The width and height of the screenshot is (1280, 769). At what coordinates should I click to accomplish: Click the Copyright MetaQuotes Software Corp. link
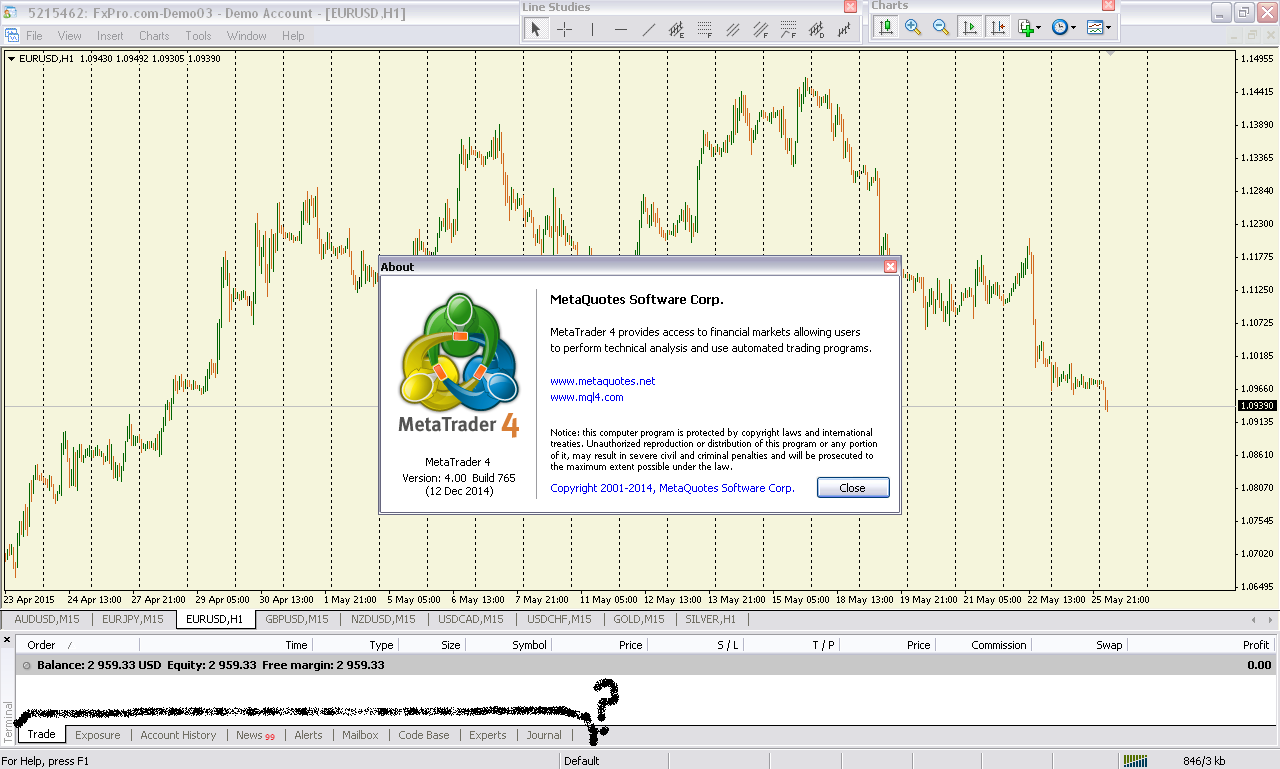tap(672, 488)
